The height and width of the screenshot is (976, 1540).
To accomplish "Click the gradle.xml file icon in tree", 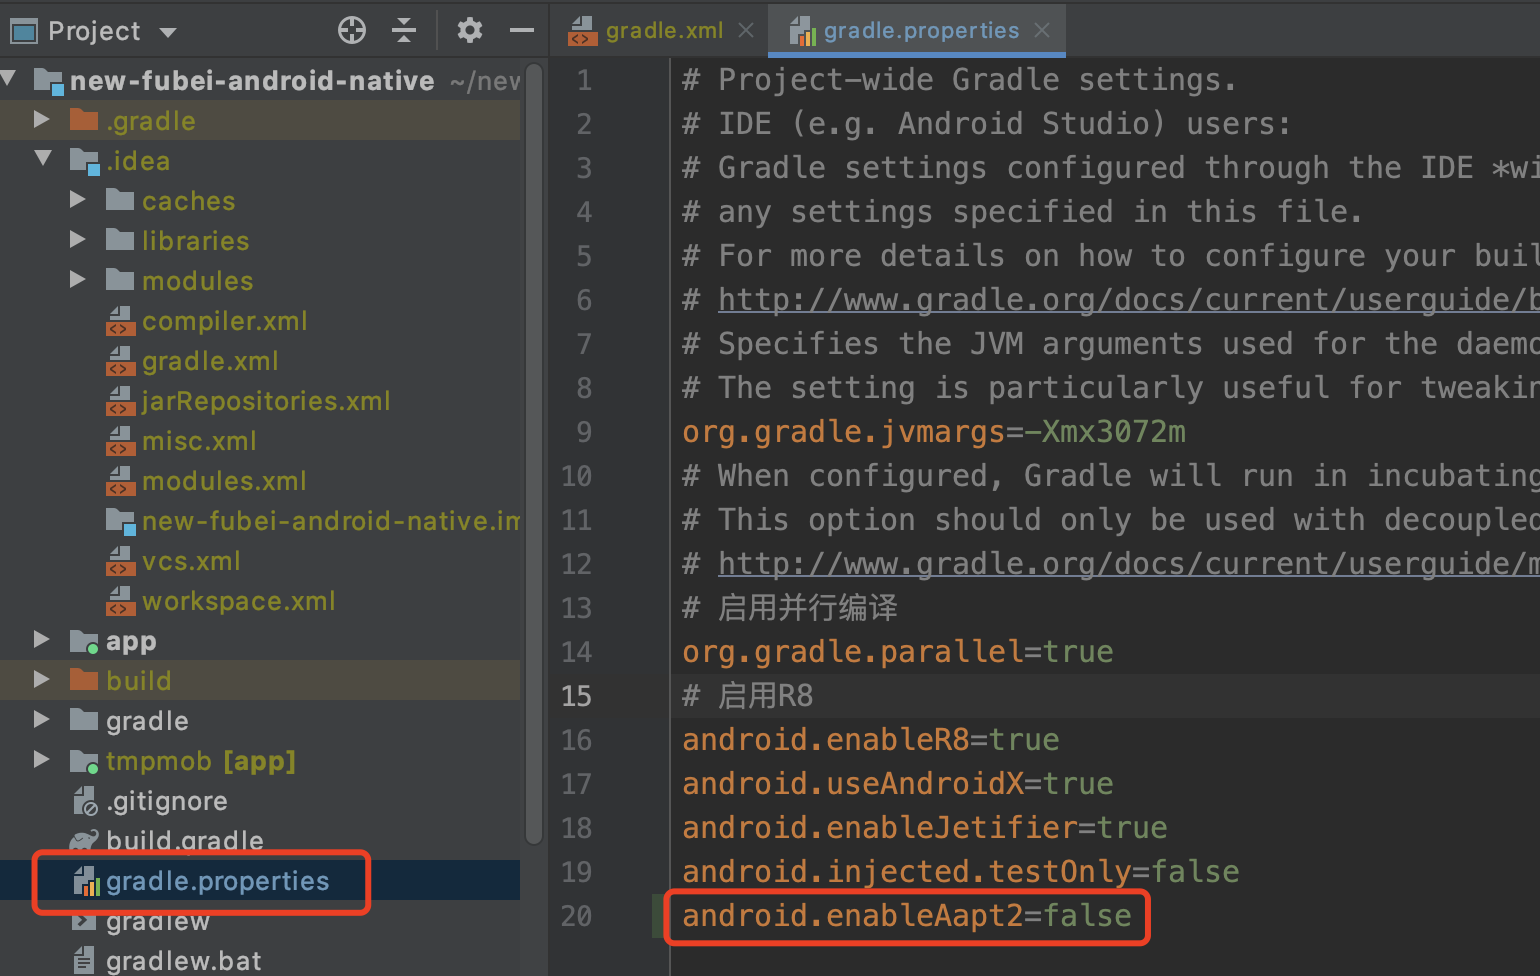I will click(120, 361).
